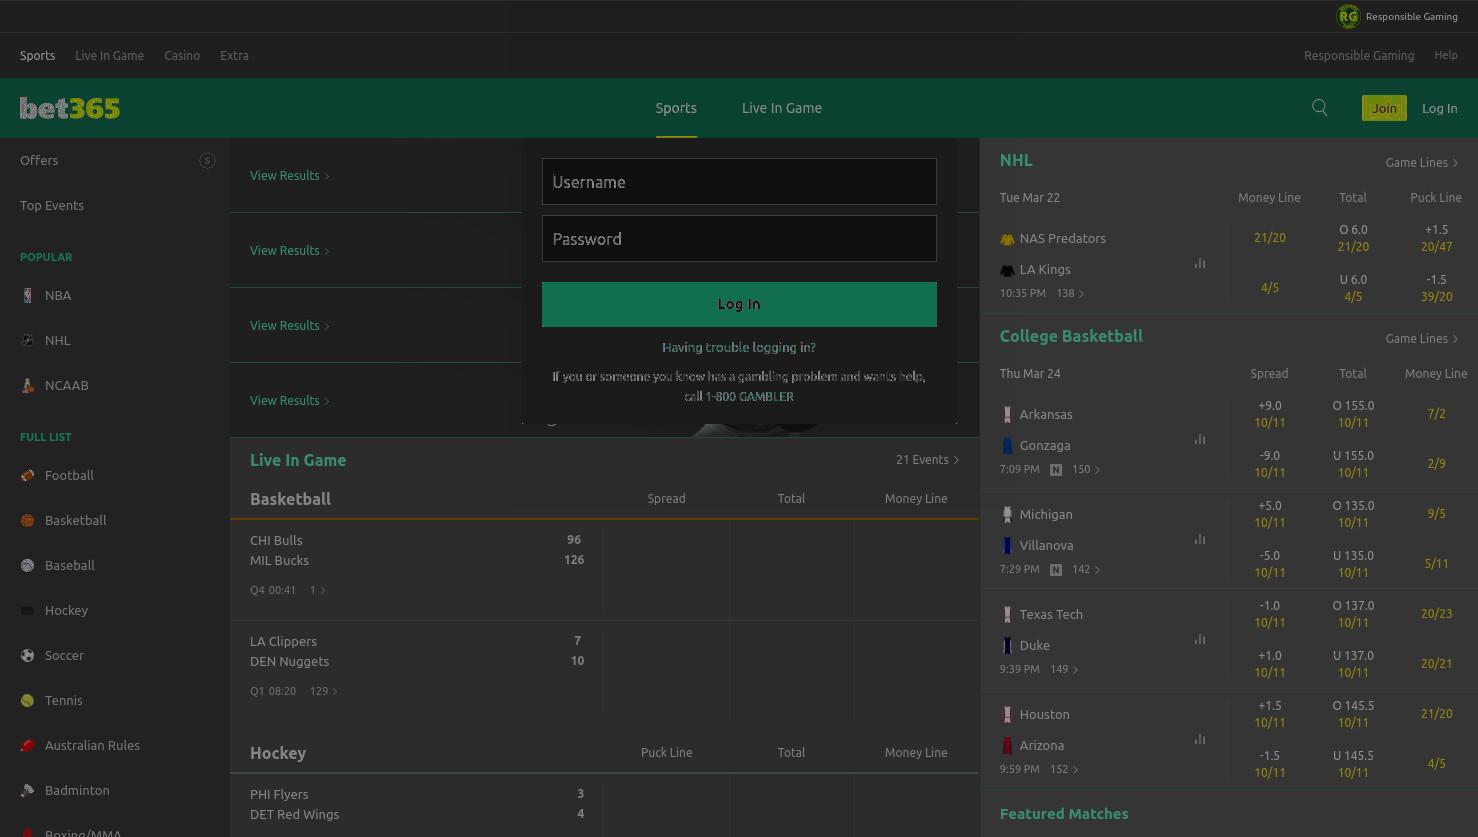Select Houston total O 145.5
The image size is (1478, 837).
tap(1353, 714)
